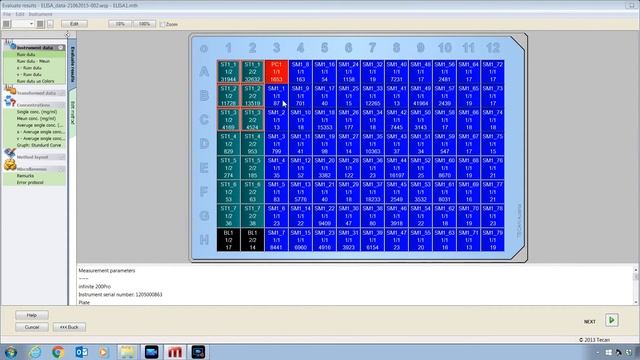Open the Instrument menu

(x=40, y=14)
